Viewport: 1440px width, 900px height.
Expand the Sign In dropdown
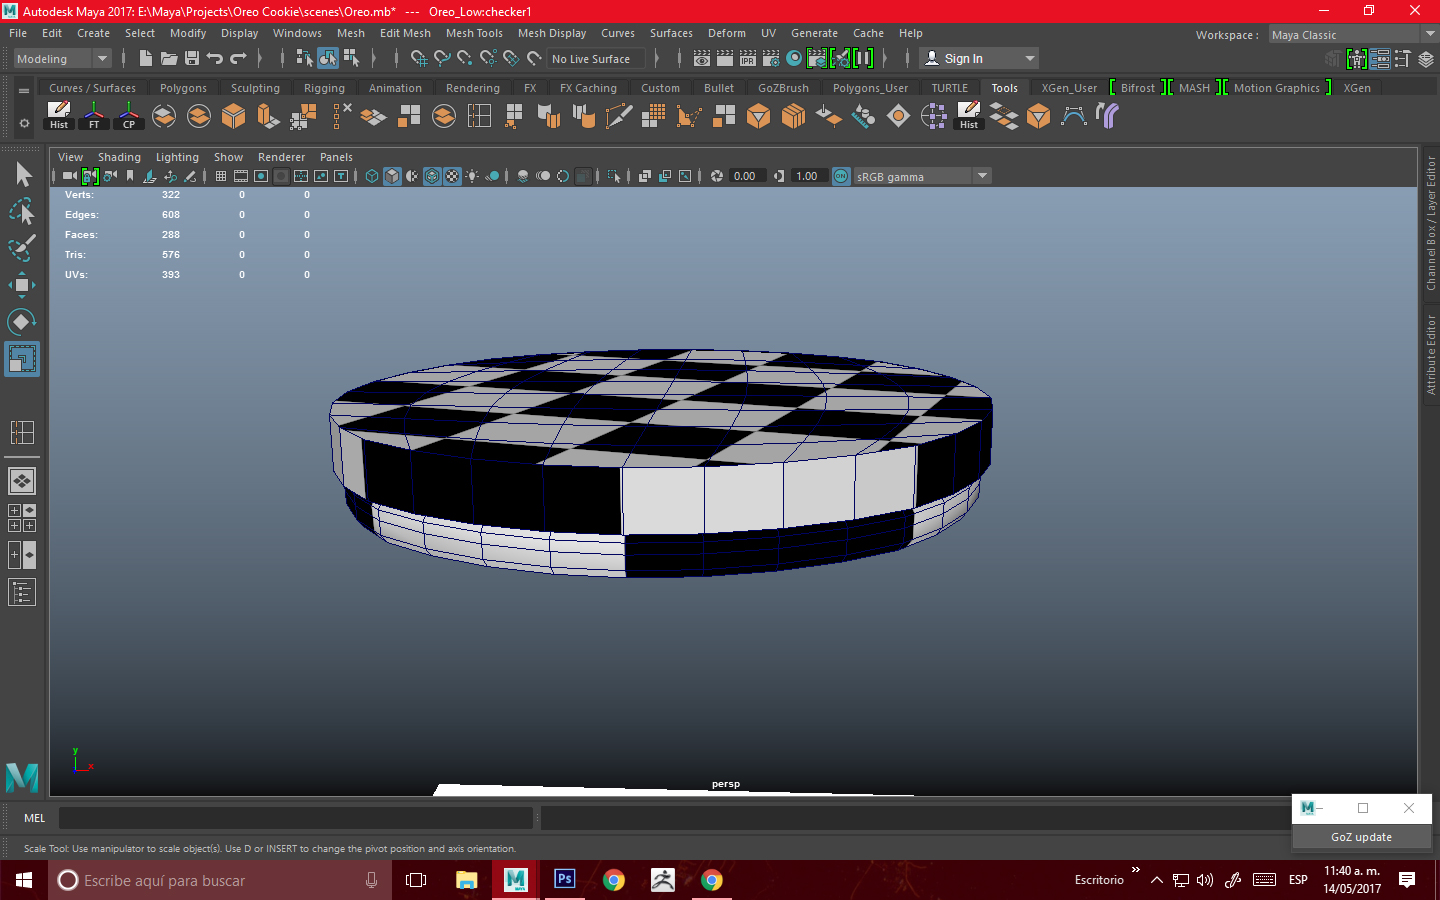(x=1029, y=59)
